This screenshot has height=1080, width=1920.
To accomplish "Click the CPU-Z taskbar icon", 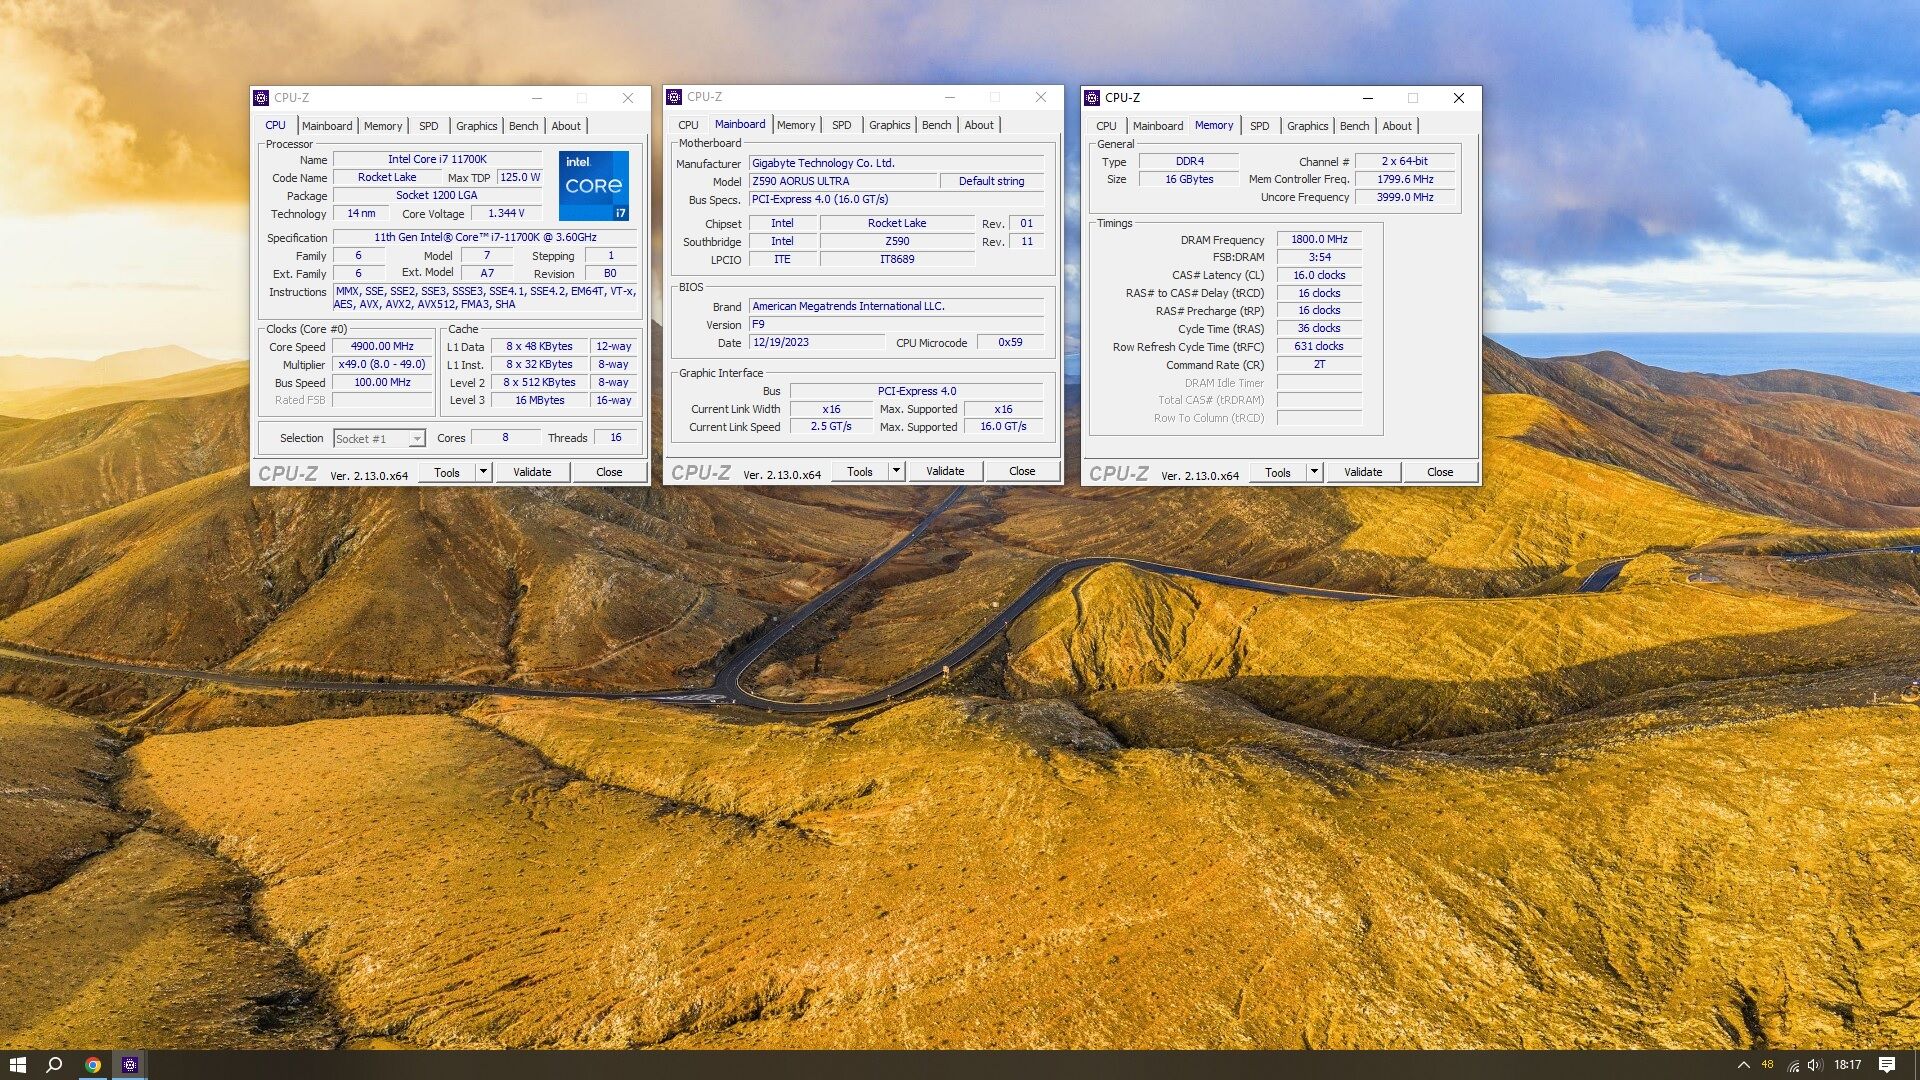I will pos(130,1064).
